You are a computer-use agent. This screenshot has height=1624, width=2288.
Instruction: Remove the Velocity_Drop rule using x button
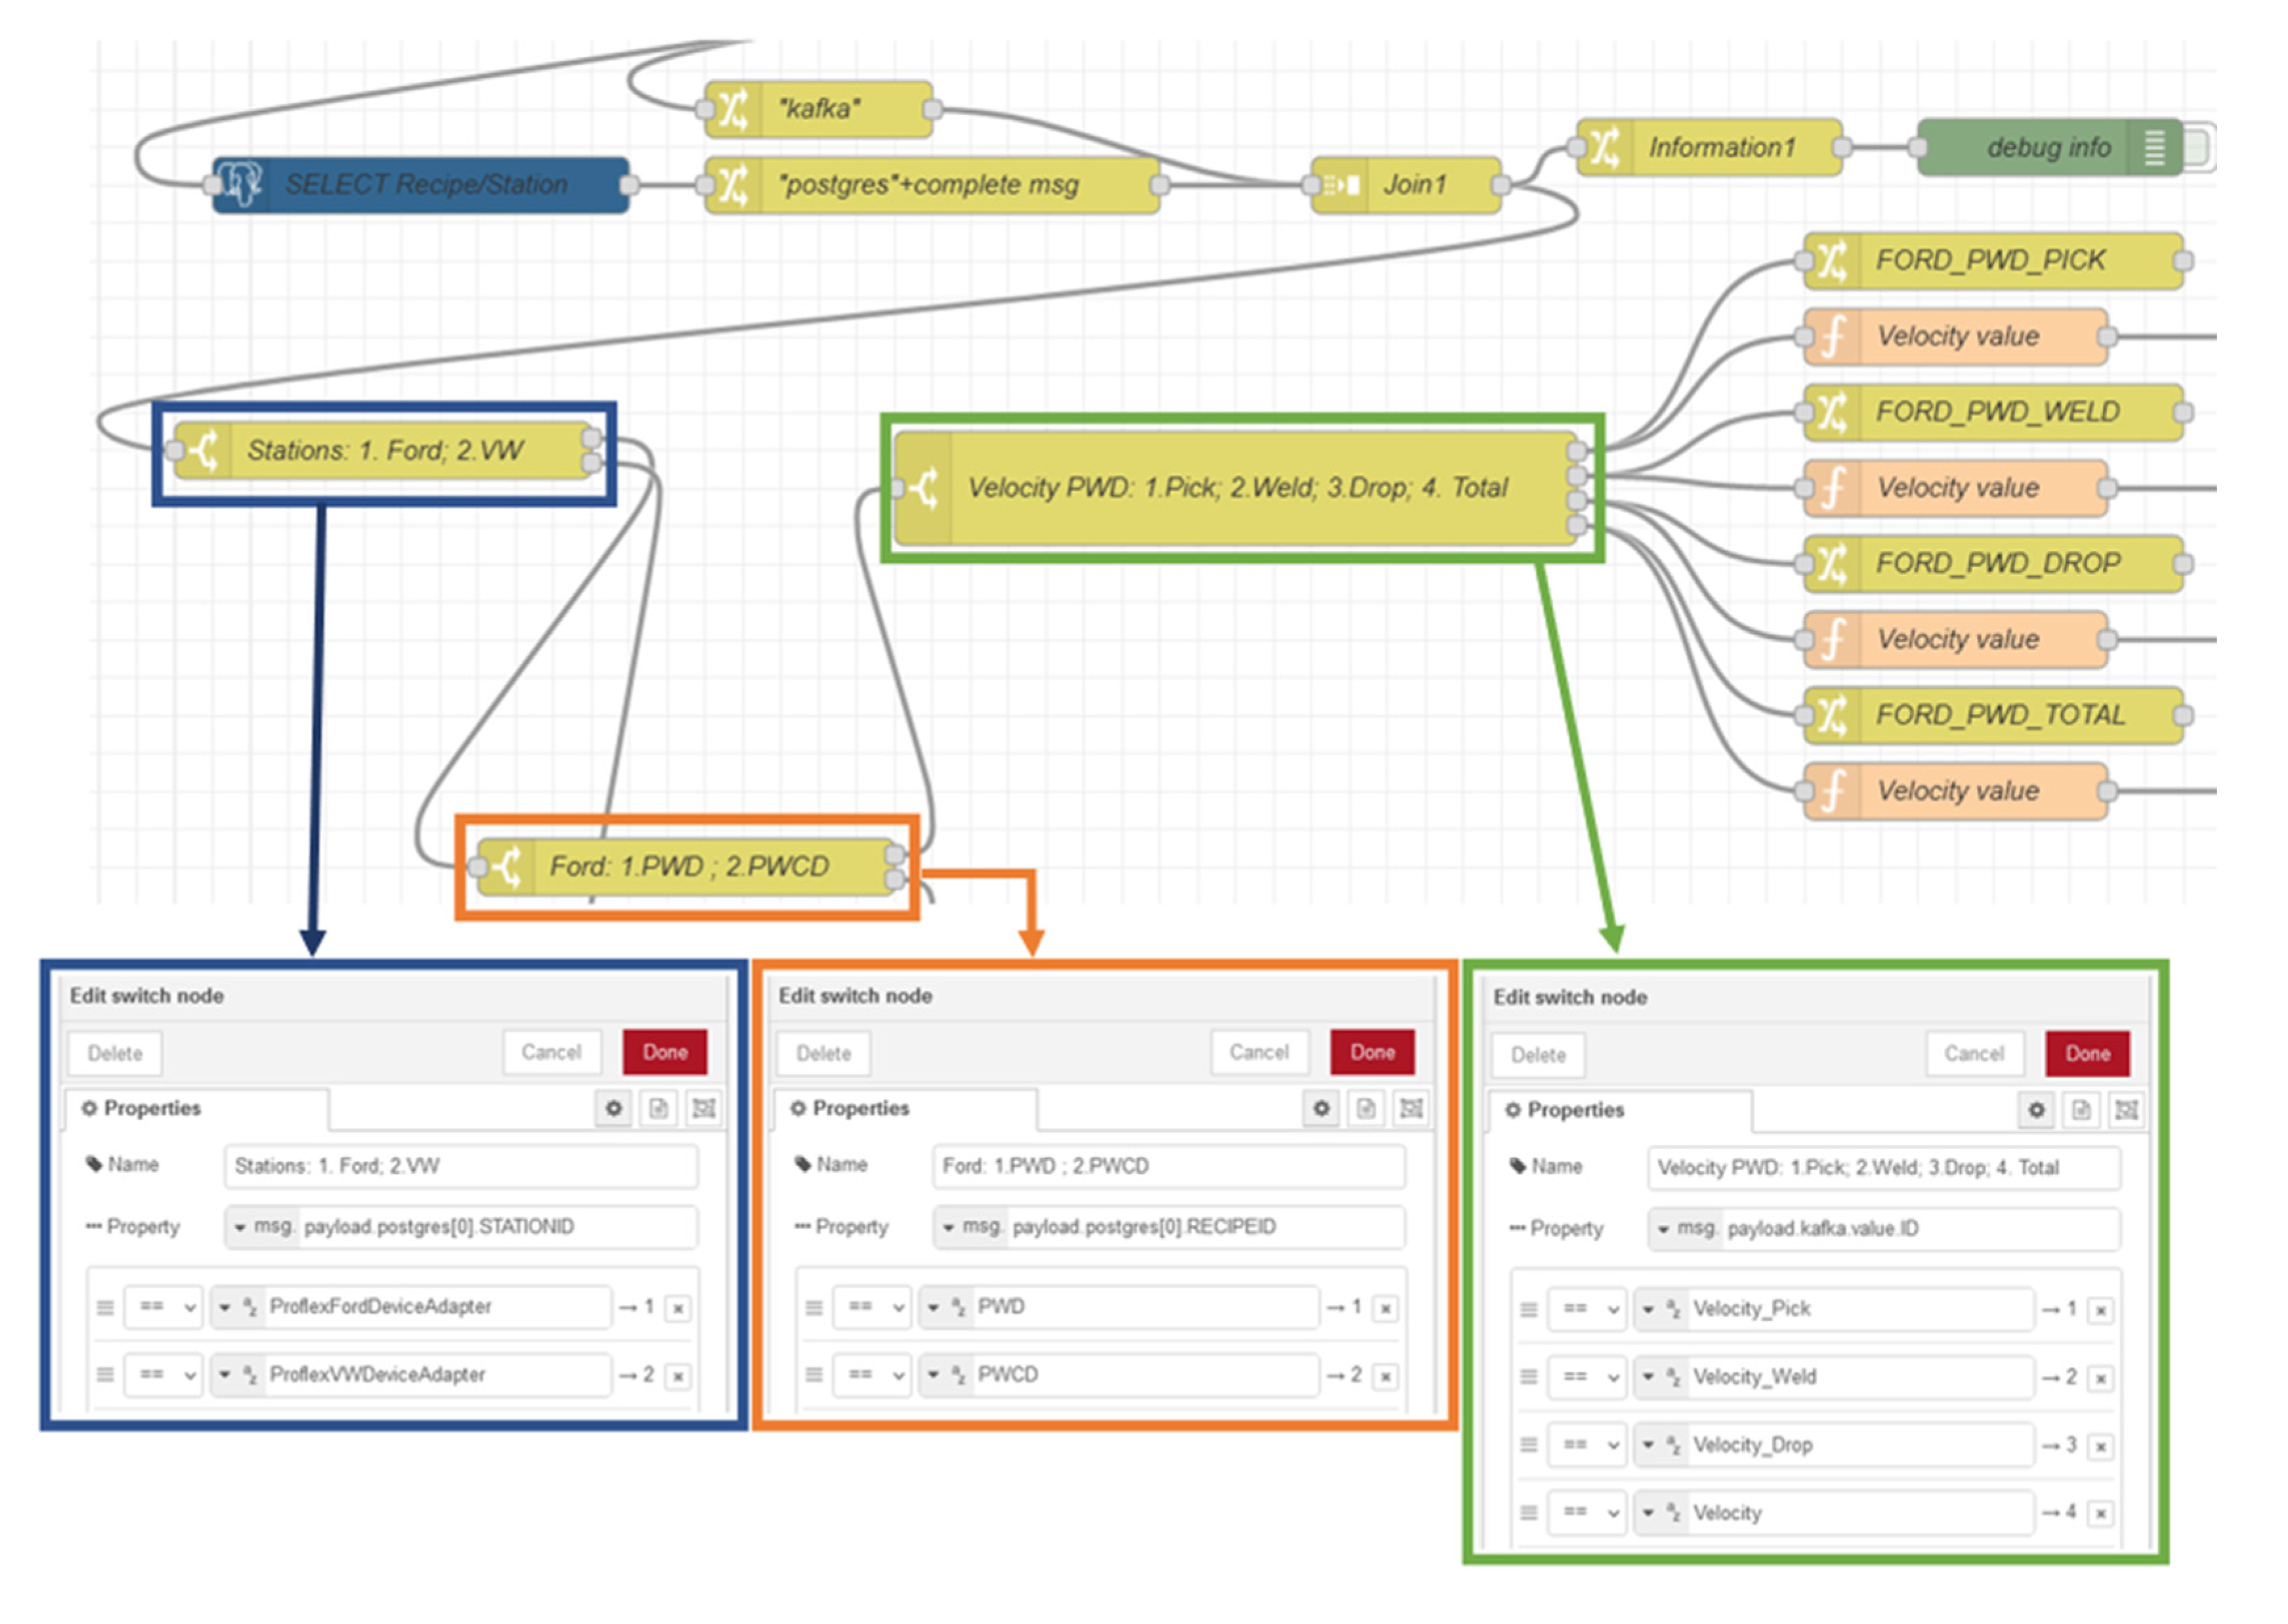click(2101, 1447)
